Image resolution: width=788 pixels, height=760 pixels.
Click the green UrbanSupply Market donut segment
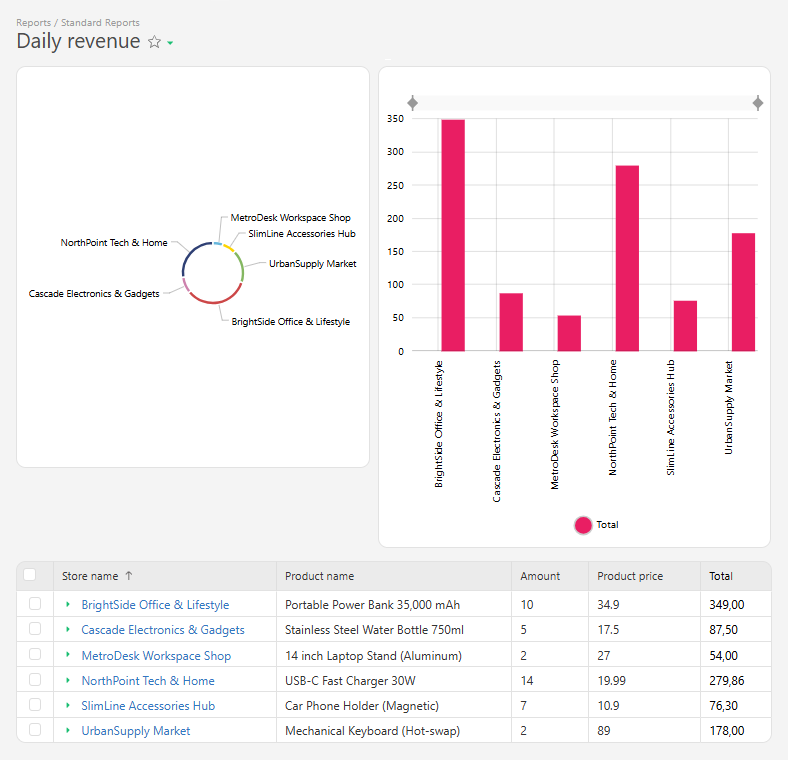click(241, 266)
